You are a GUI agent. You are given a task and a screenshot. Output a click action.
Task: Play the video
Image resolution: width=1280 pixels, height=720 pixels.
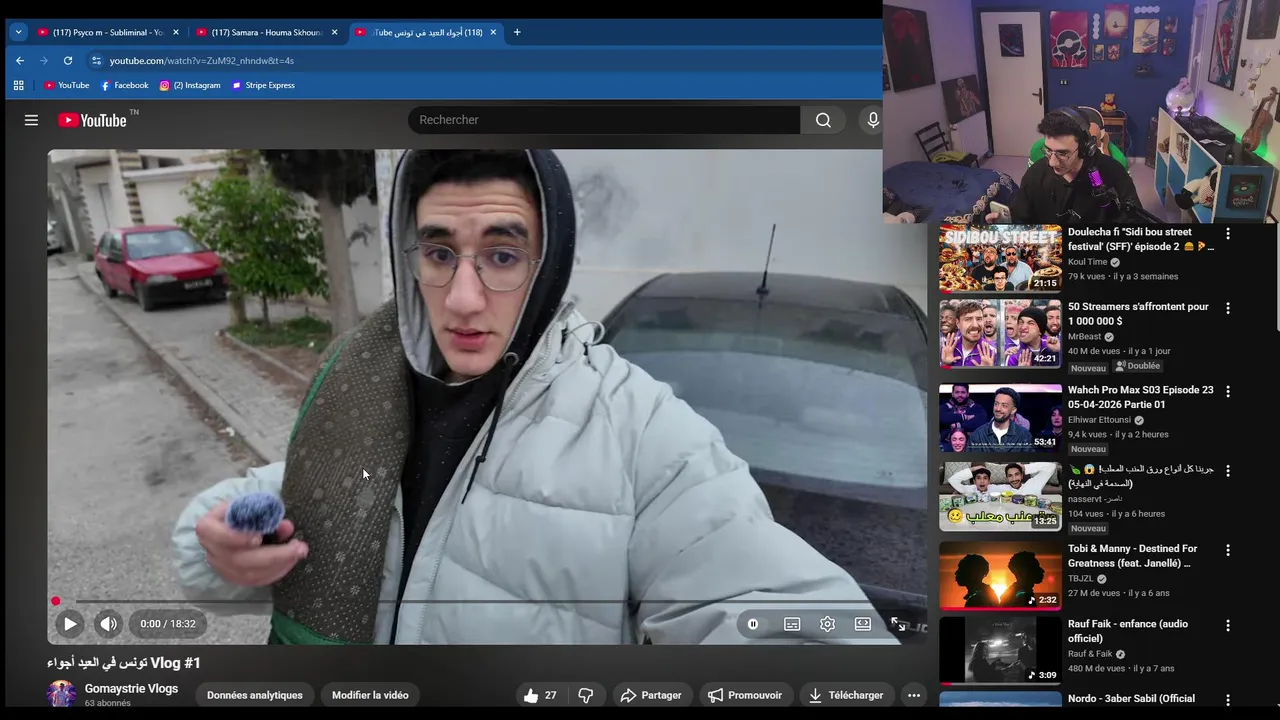click(x=70, y=624)
